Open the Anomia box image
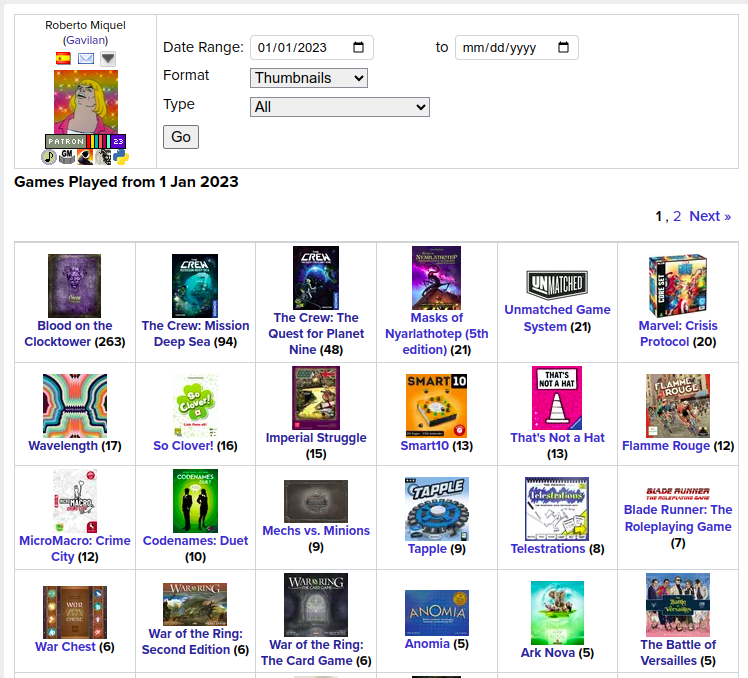The width and height of the screenshot is (748, 678). tap(436, 613)
